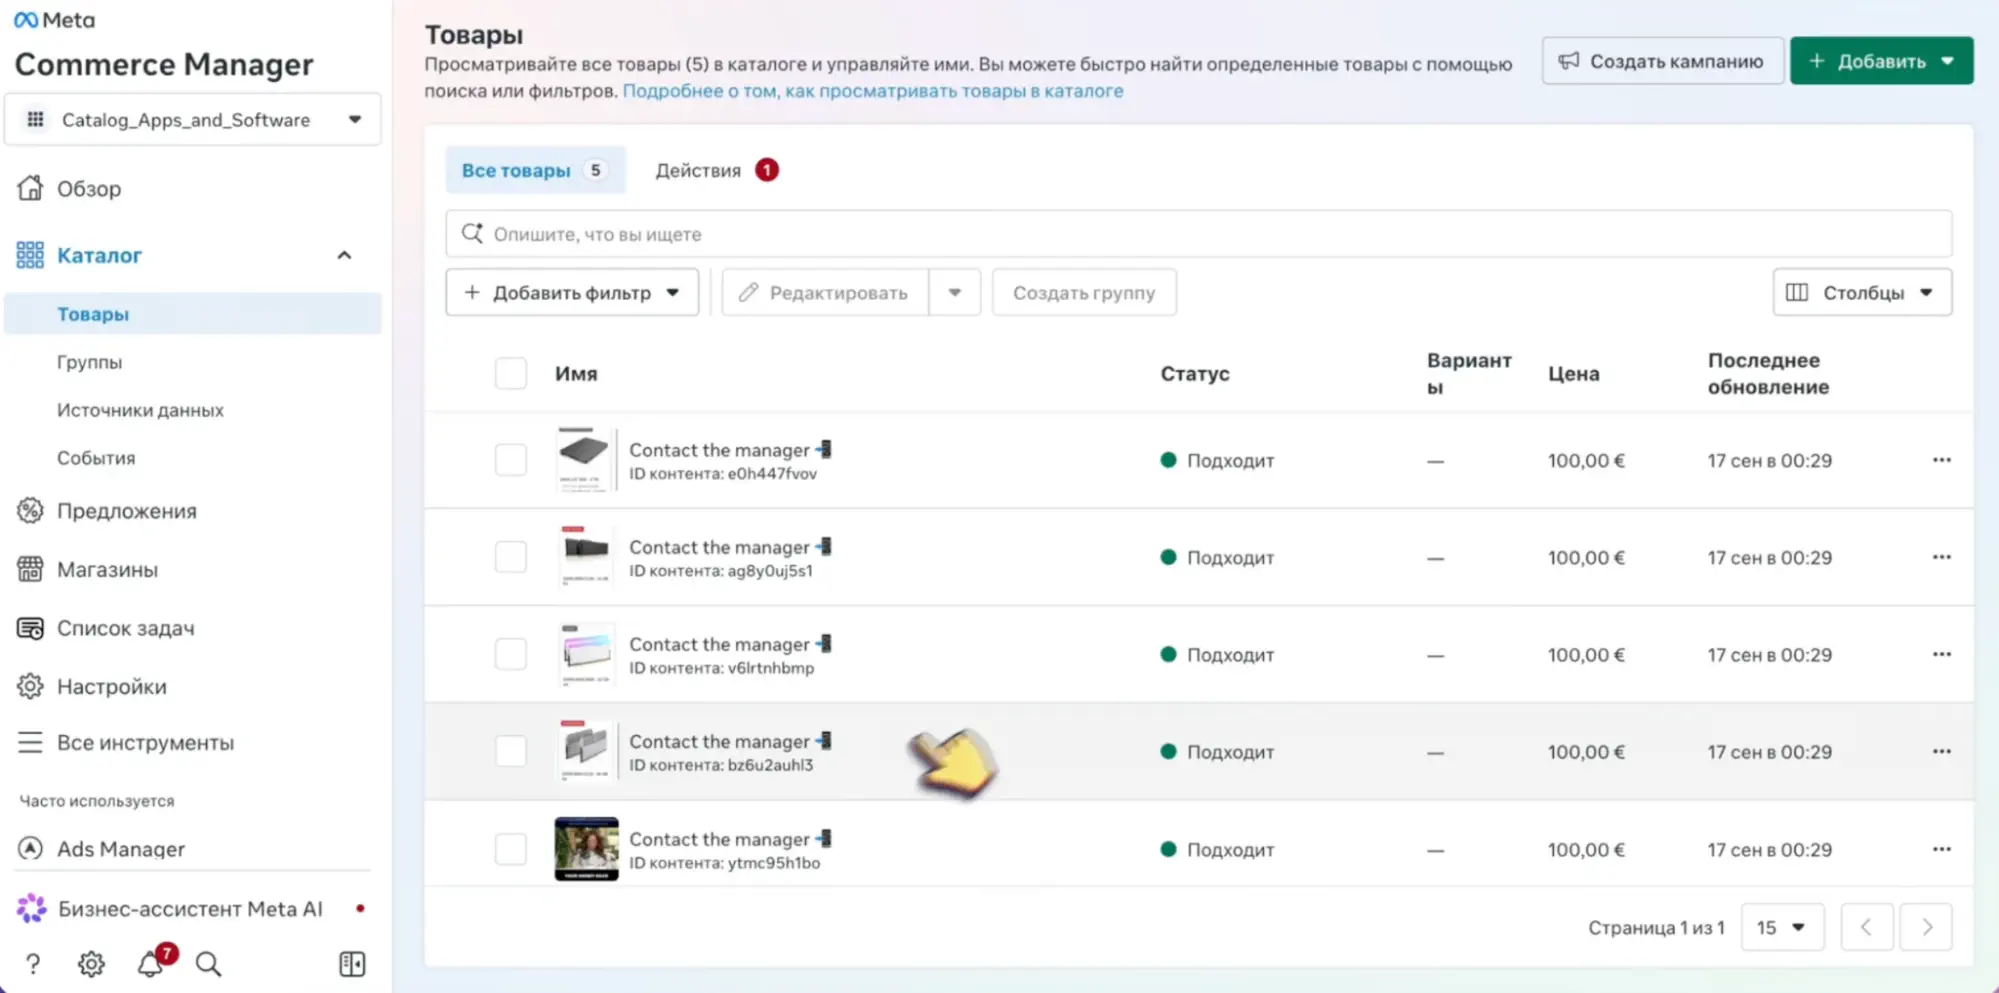1999x993 pixels.
Task: Open События in the sidebar
Action: (x=96, y=458)
